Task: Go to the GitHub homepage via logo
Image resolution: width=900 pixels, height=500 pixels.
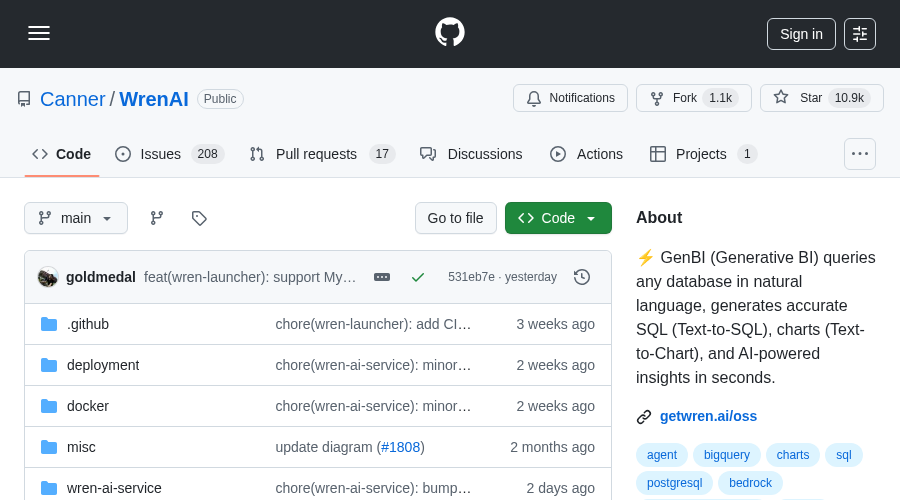Action: point(450,32)
